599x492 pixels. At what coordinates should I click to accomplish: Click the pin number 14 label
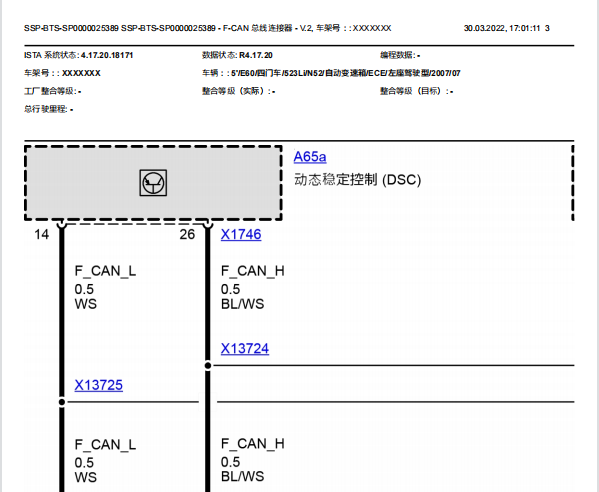42,234
